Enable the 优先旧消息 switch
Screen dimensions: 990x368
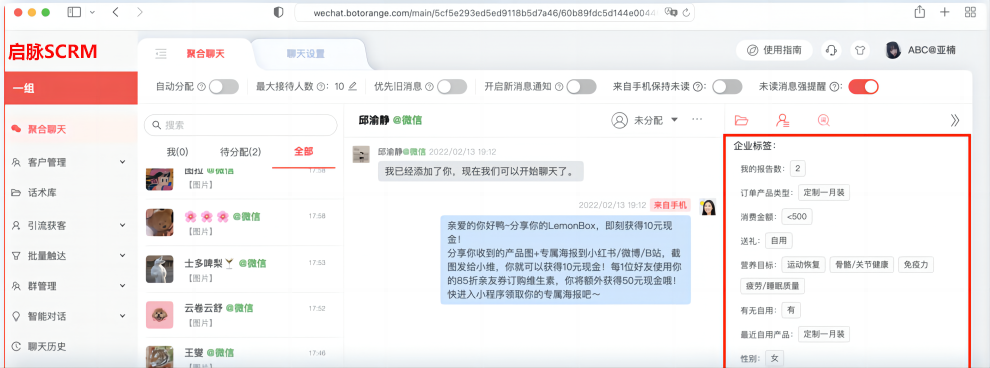coord(452,86)
